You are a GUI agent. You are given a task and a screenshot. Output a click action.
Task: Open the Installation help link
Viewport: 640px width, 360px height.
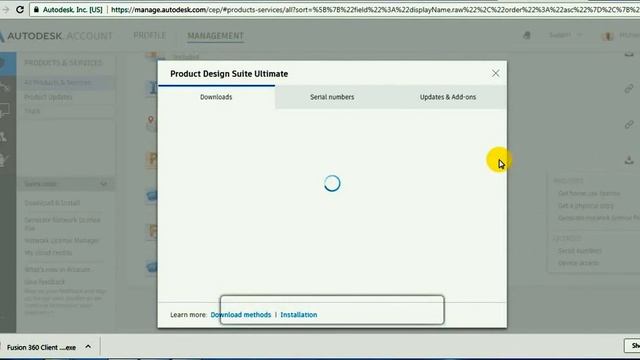(299, 315)
